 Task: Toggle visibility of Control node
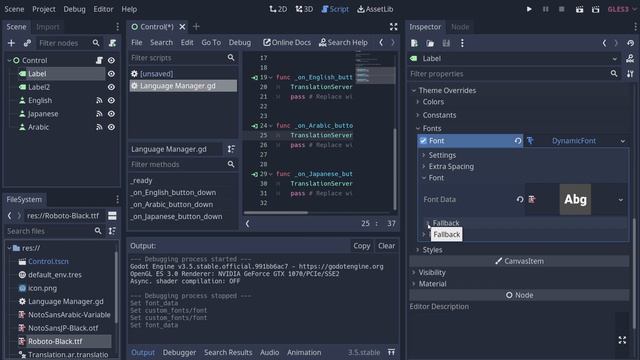(x=111, y=60)
